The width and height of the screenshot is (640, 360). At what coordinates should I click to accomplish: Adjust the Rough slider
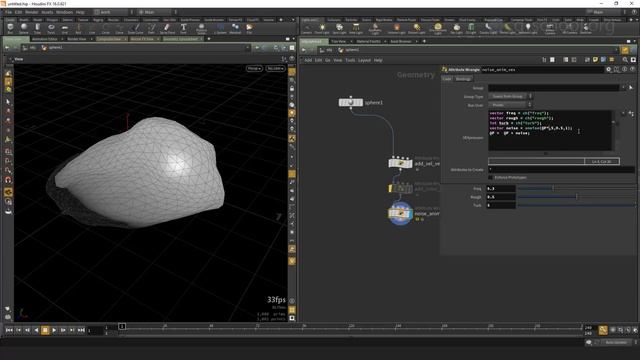tap(577, 197)
